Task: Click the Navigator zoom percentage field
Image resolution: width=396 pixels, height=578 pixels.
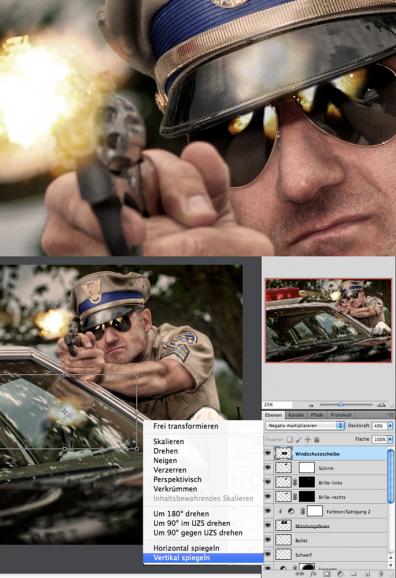Action: 278,405
